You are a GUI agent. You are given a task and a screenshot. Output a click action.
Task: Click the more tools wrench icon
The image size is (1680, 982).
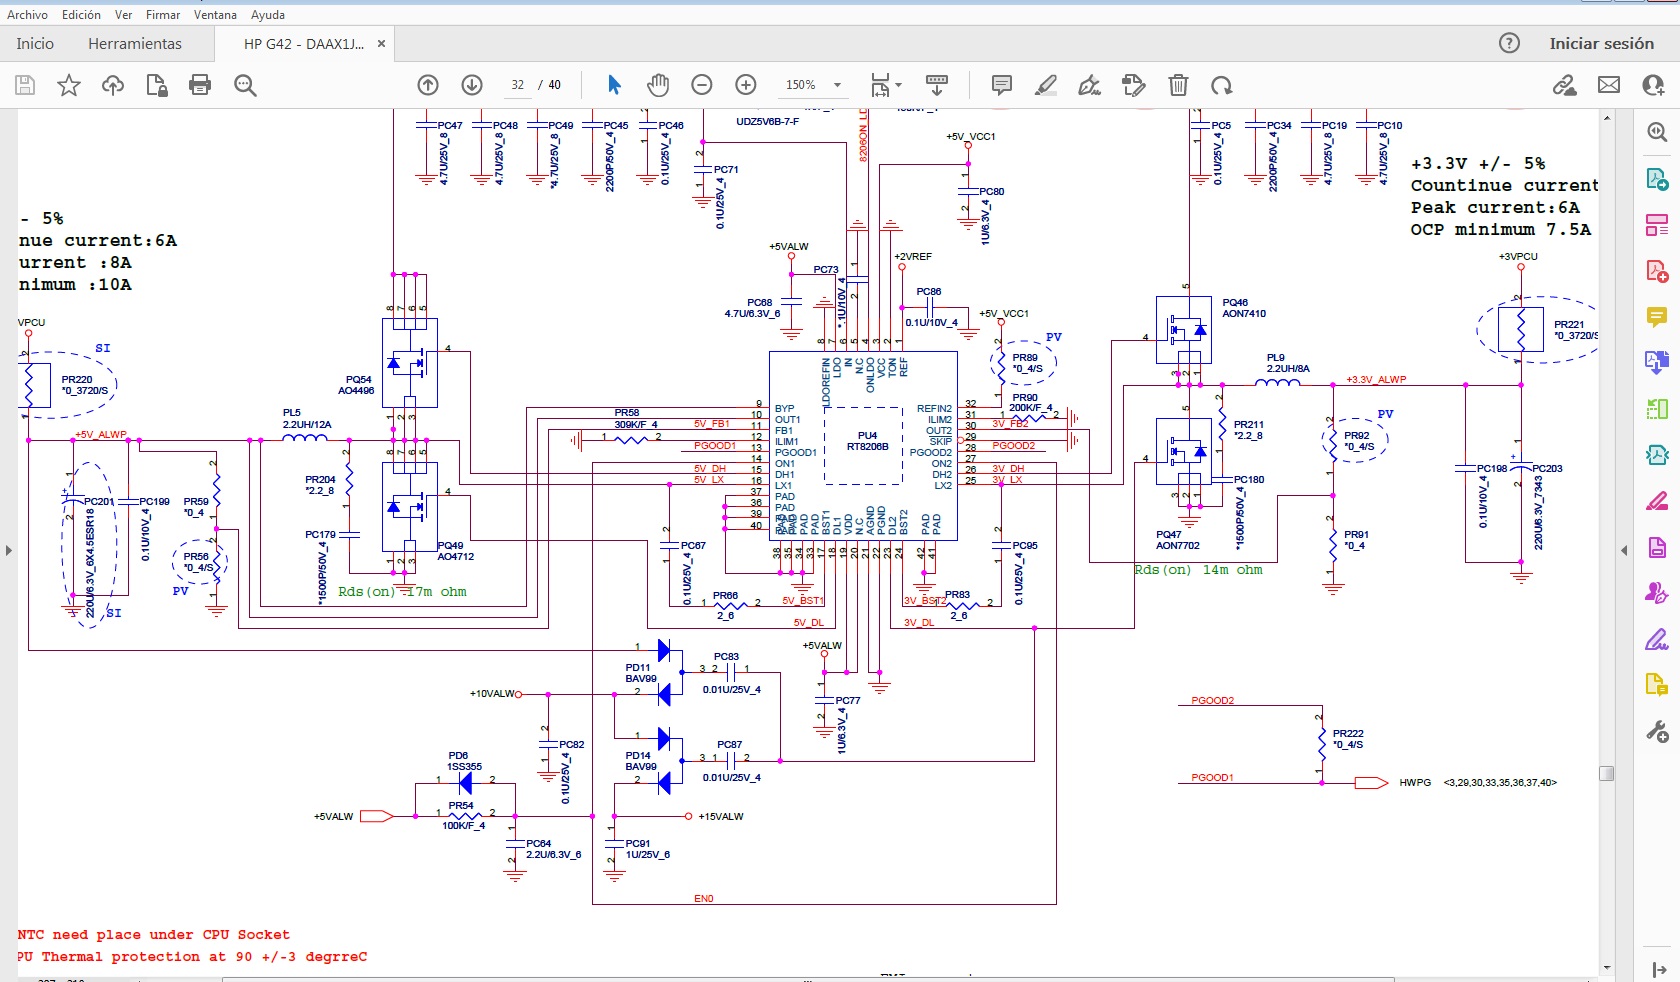1657,732
